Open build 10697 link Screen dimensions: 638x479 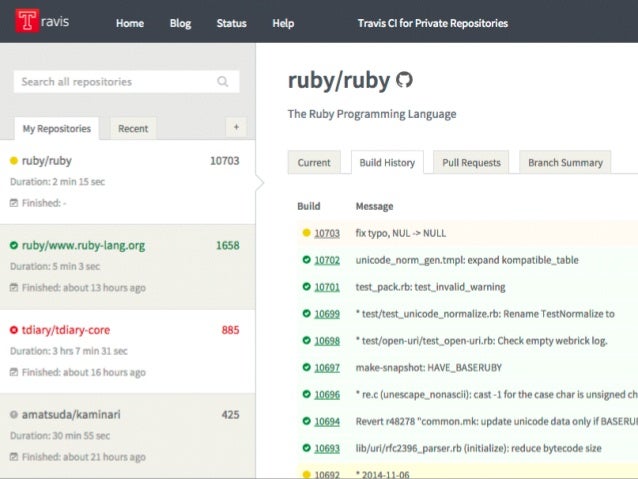pos(327,367)
